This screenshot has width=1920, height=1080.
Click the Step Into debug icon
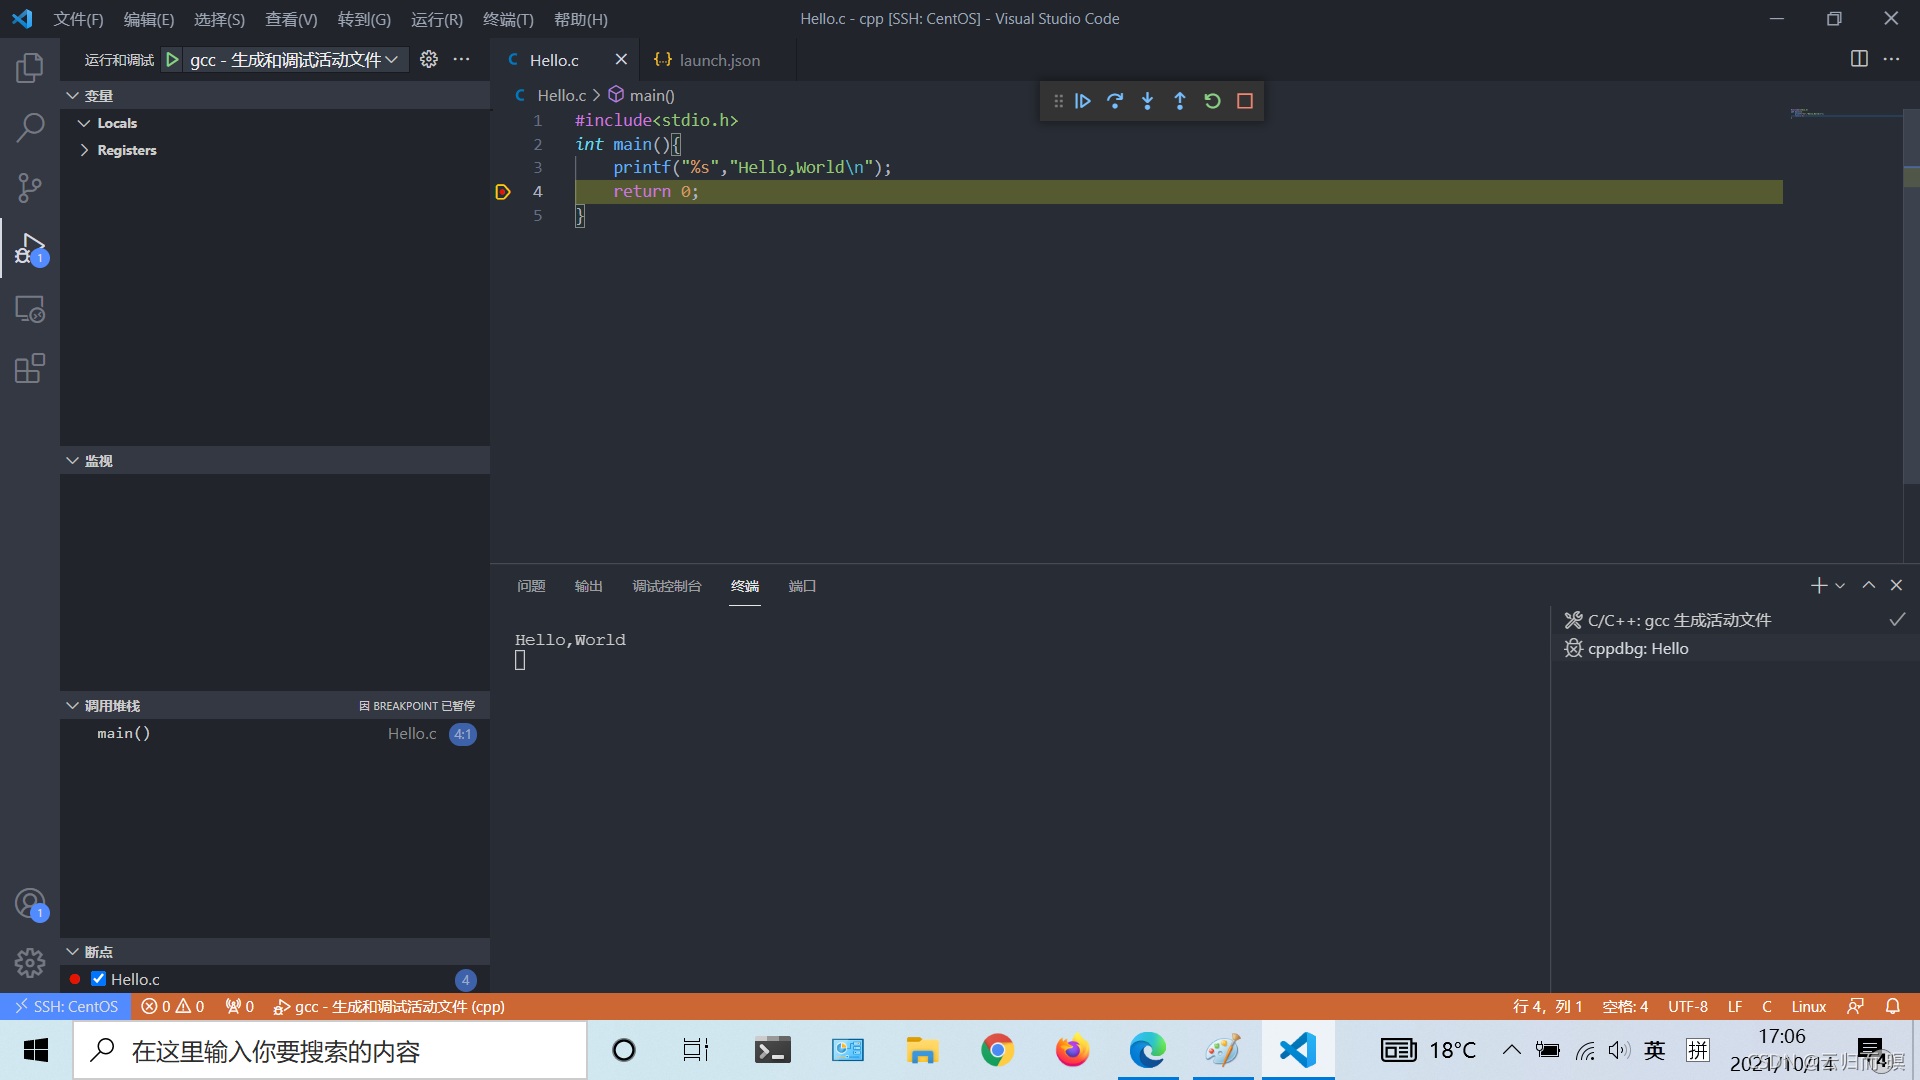point(1148,101)
